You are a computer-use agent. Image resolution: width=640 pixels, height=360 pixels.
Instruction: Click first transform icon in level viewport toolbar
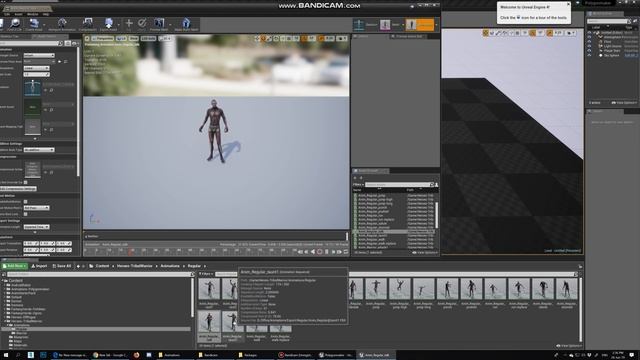point(485,33)
